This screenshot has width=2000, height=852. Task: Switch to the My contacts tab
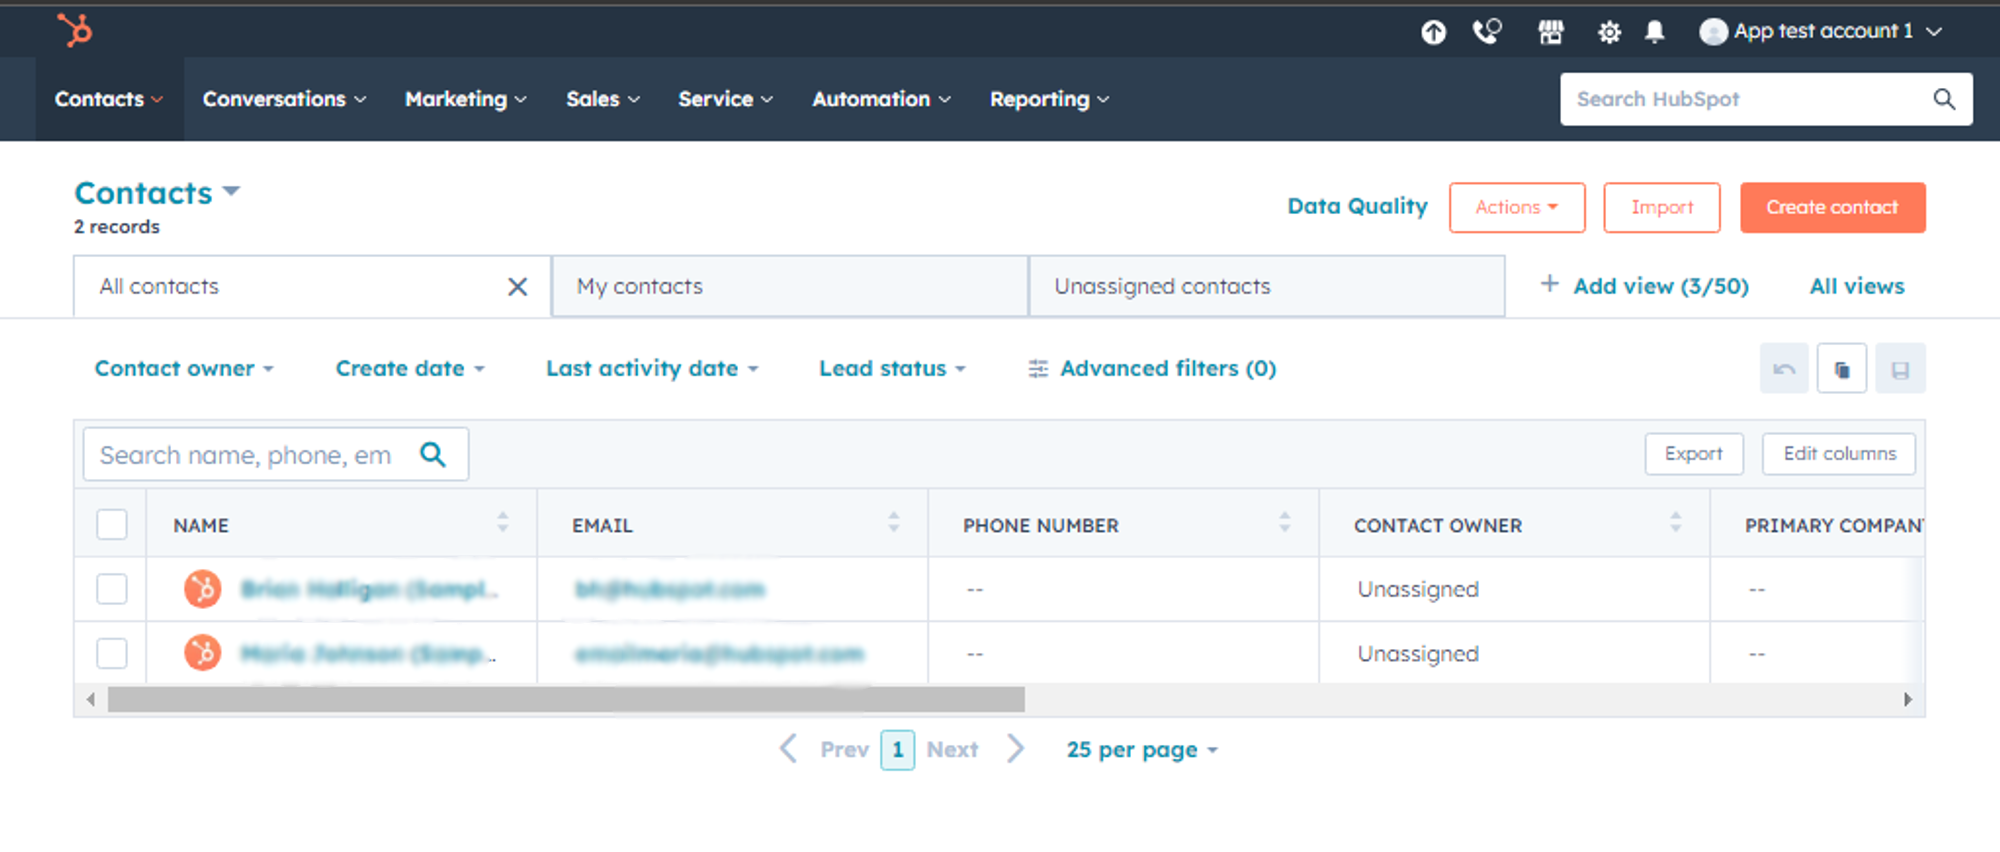point(790,287)
